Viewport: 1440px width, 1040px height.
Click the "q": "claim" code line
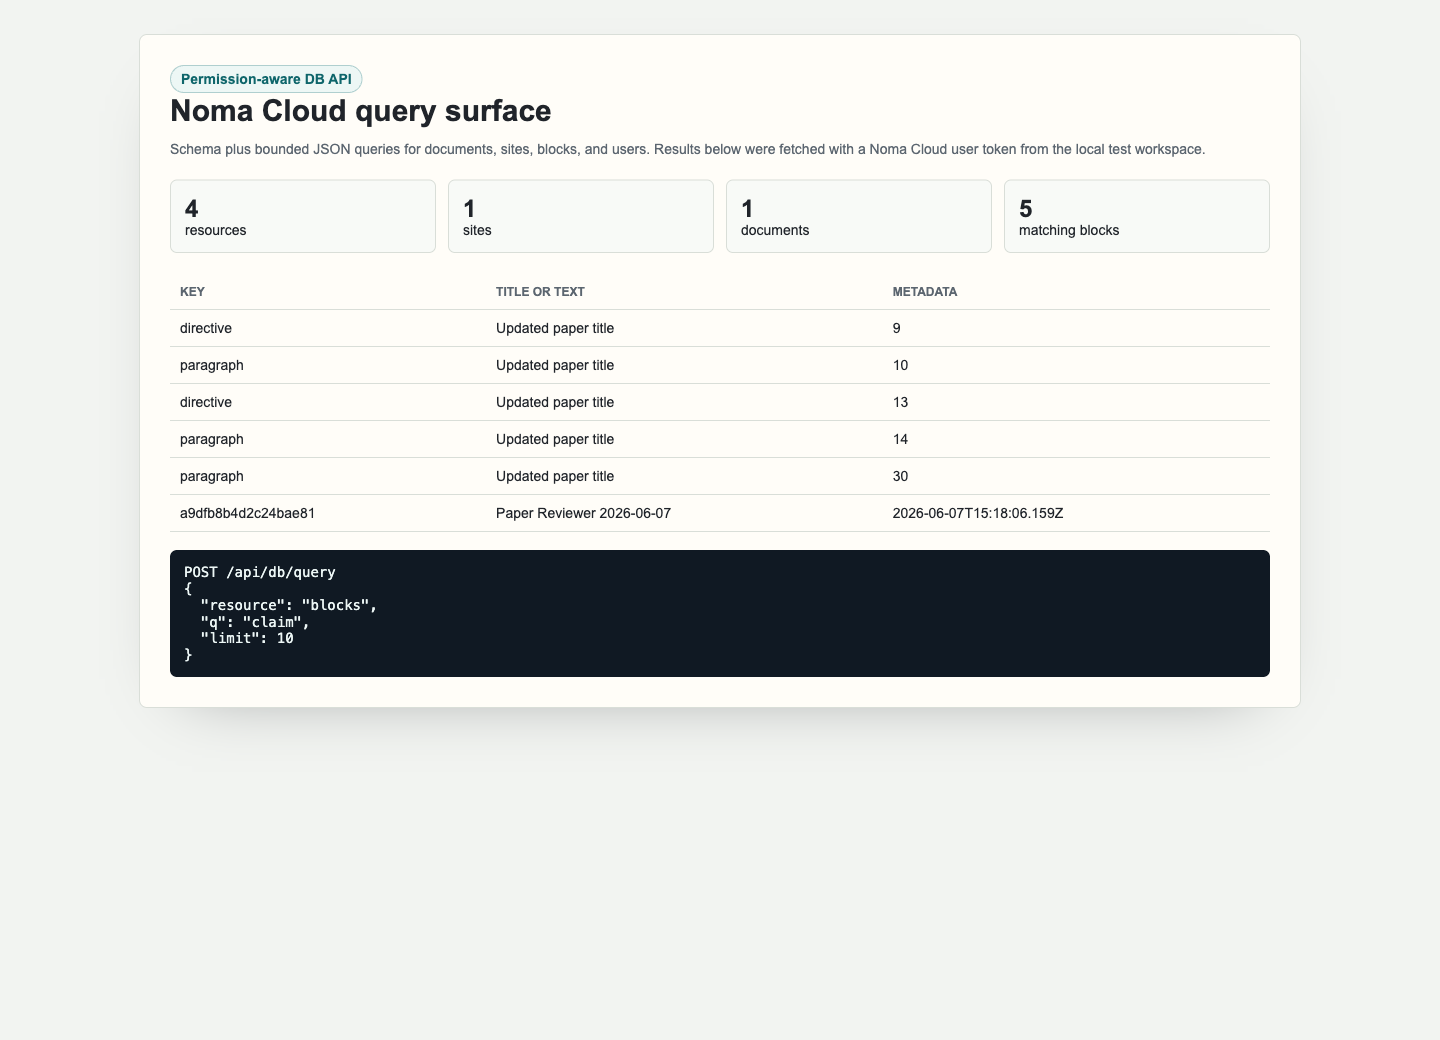click(255, 622)
